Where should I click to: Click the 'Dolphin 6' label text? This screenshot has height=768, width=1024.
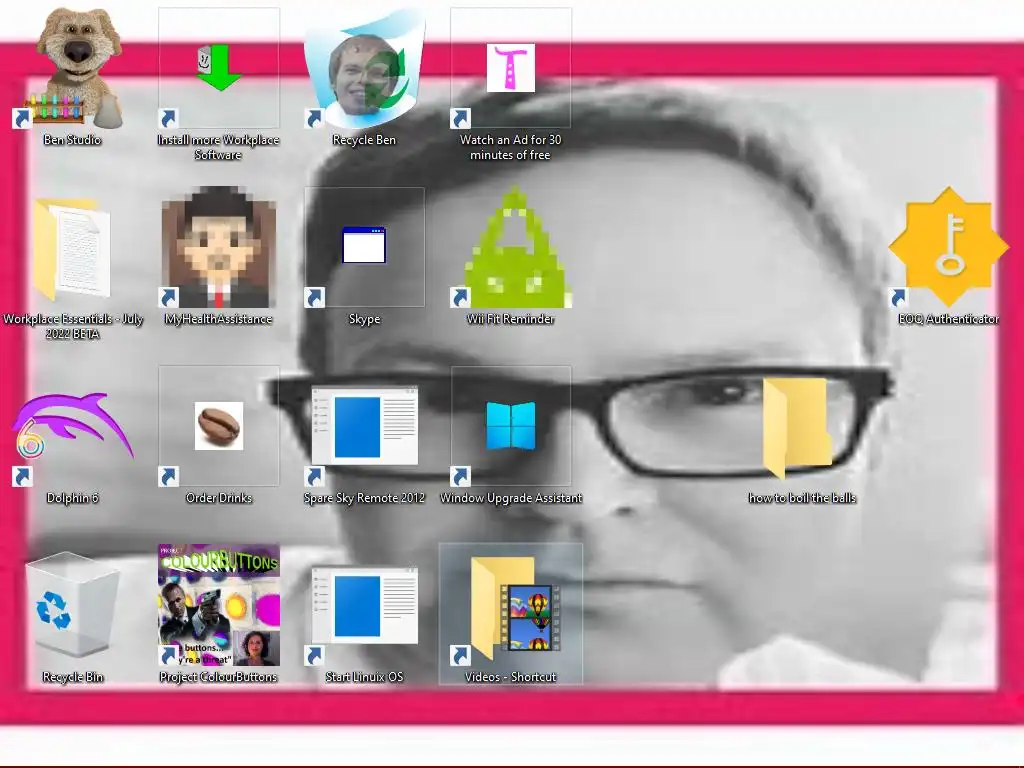point(72,498)
